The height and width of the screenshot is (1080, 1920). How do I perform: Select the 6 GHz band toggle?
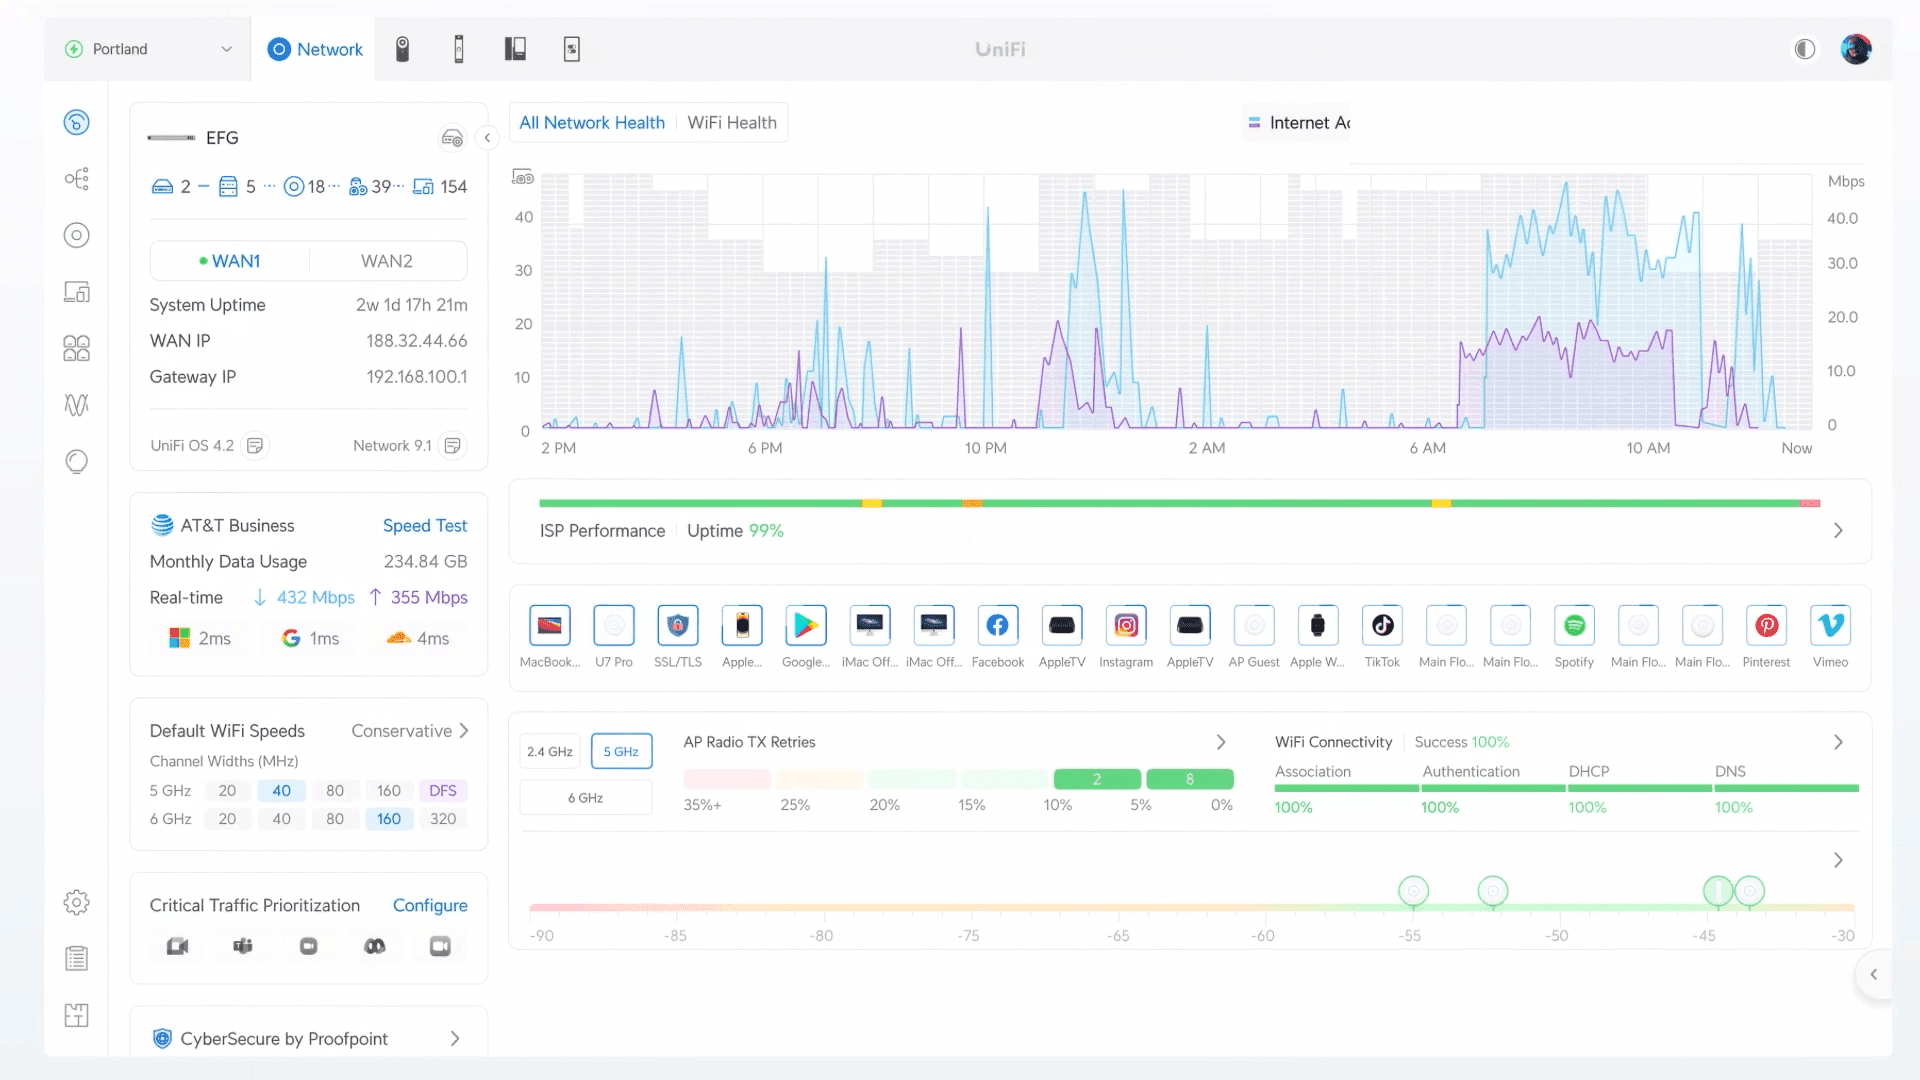(585, 798)
